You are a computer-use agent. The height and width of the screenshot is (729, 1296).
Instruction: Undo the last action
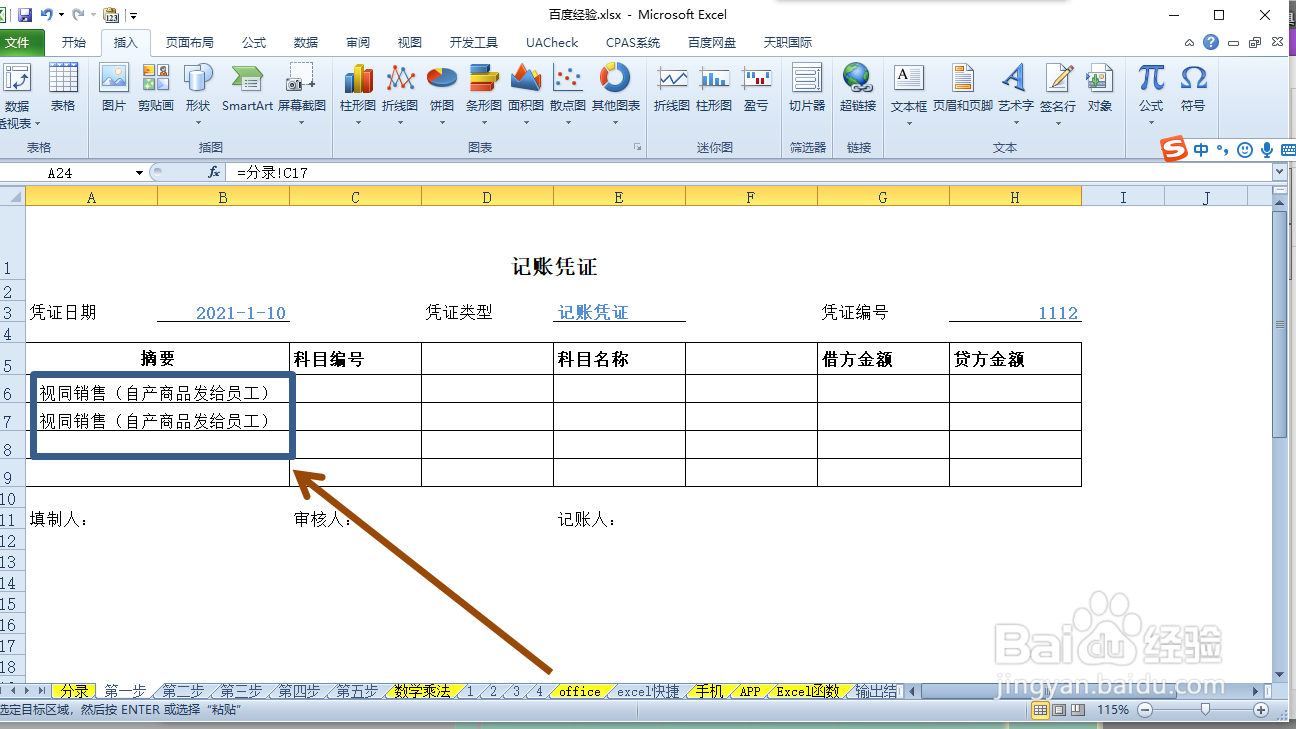[46, 15]
